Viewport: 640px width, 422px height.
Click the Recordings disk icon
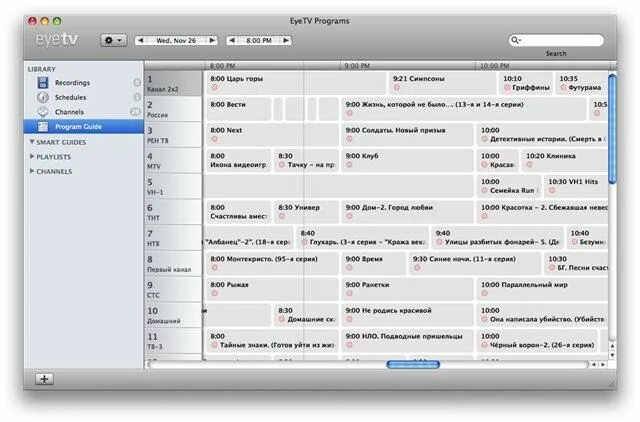click(43, 83)
